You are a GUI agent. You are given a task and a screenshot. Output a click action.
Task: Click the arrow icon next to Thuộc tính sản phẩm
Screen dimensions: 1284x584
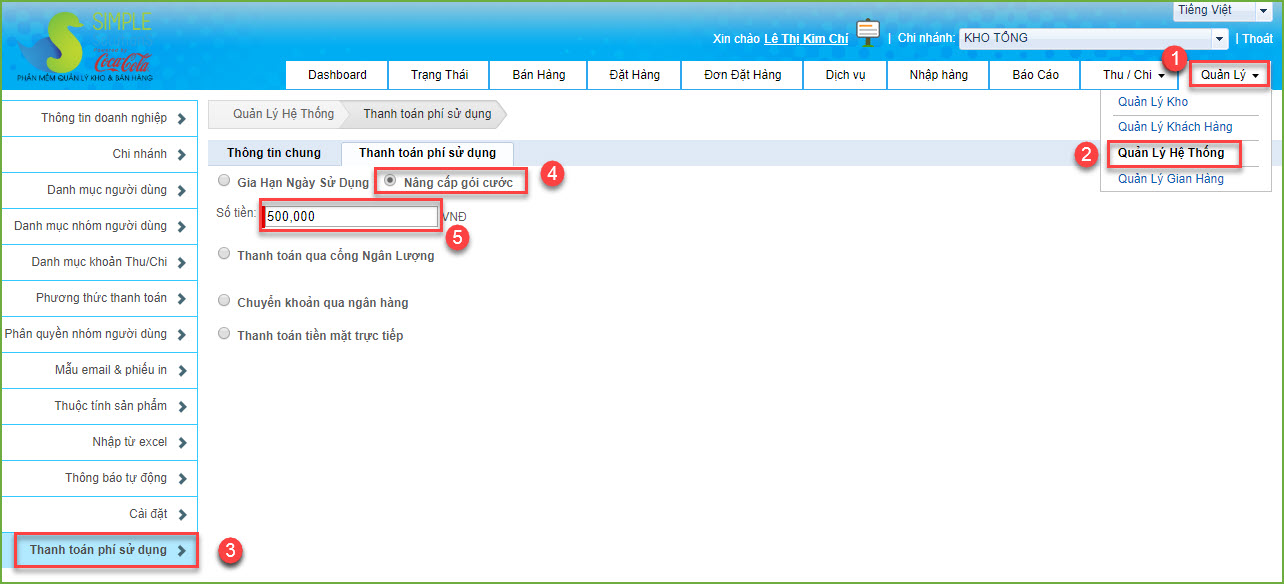pyautogui.click(x=181, y=407)
